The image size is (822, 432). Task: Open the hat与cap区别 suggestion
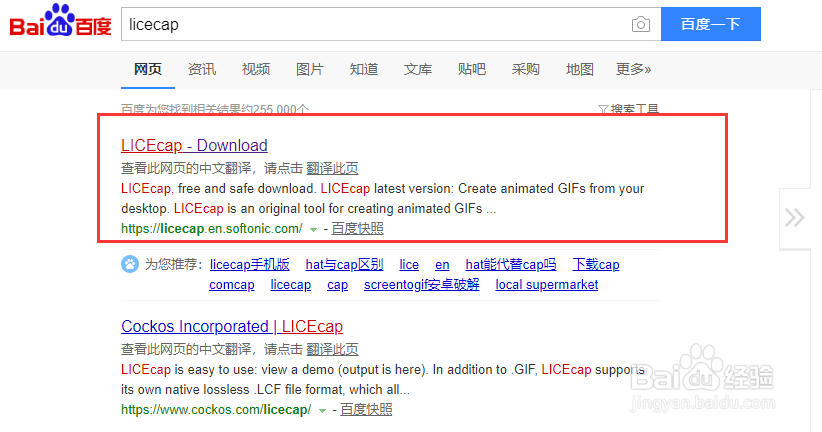344,264
